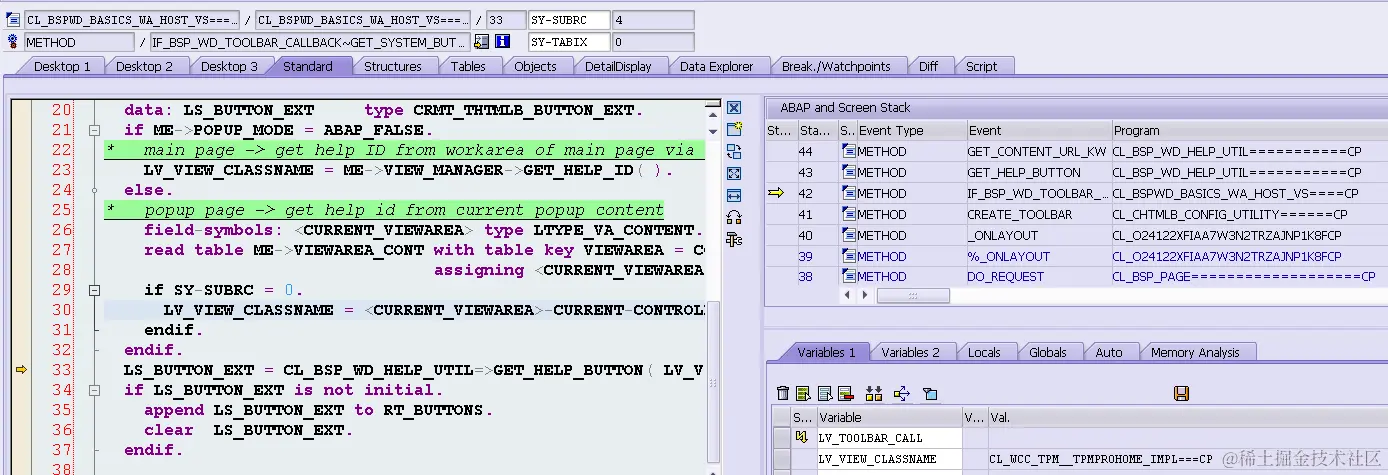
Task: Click the METHOD icon in stack row 44
Action: click(x=848, y=152)
